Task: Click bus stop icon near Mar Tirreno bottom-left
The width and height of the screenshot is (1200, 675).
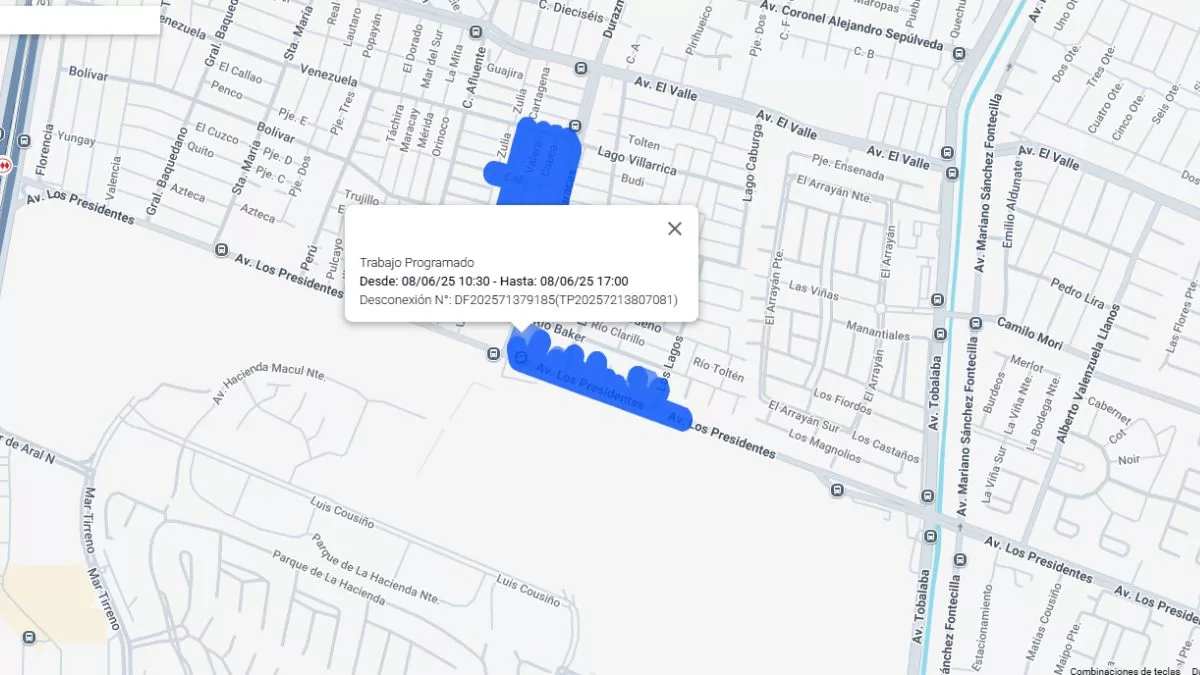Action: (x=28, y=636)
